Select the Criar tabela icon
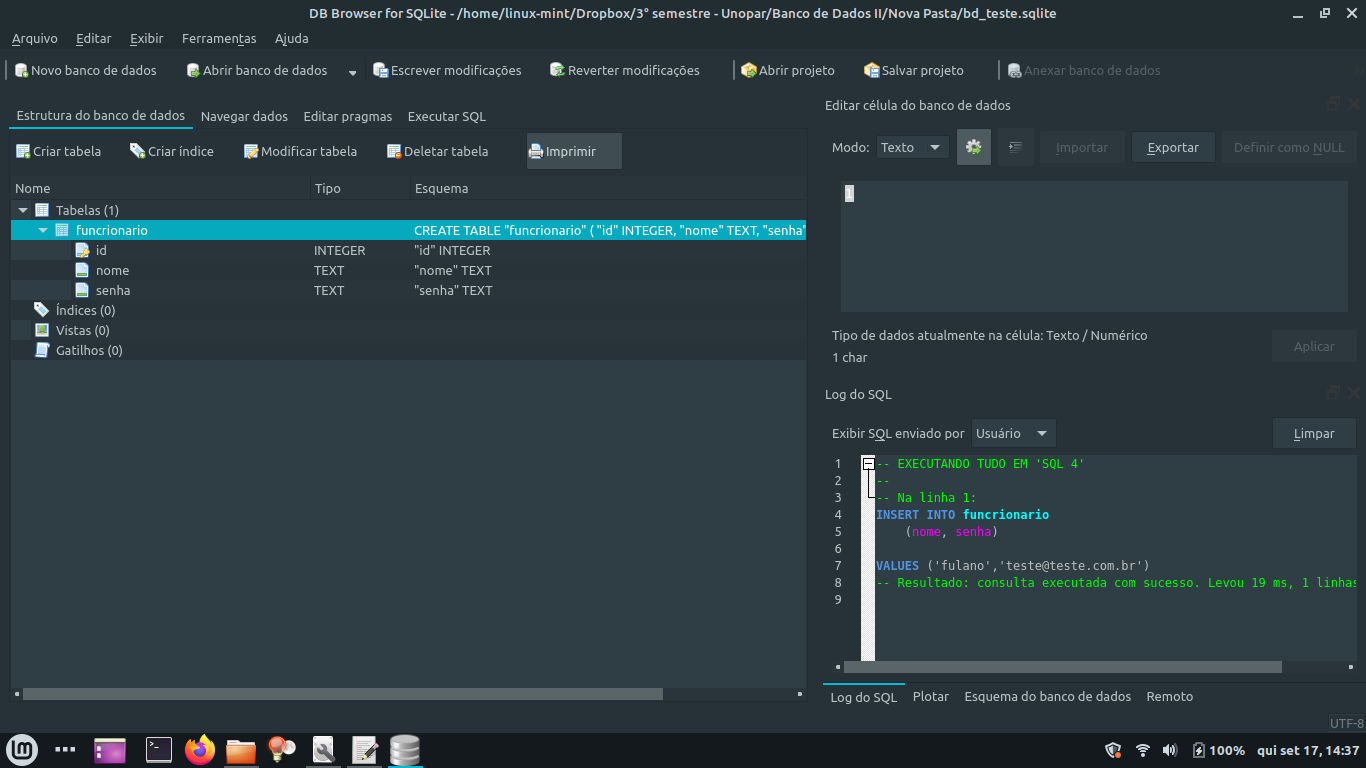 tap(58, 151)
